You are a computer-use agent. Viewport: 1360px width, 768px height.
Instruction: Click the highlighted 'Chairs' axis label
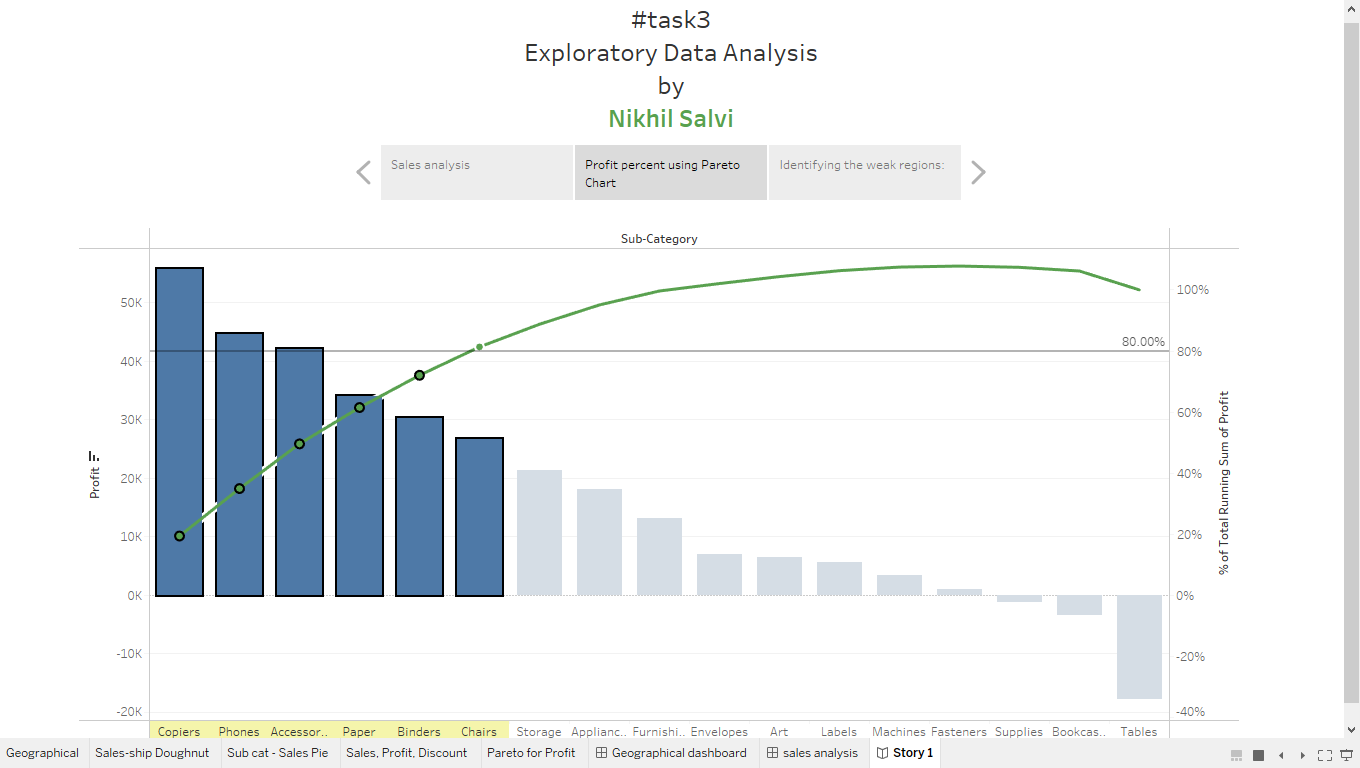click(479, 731)
